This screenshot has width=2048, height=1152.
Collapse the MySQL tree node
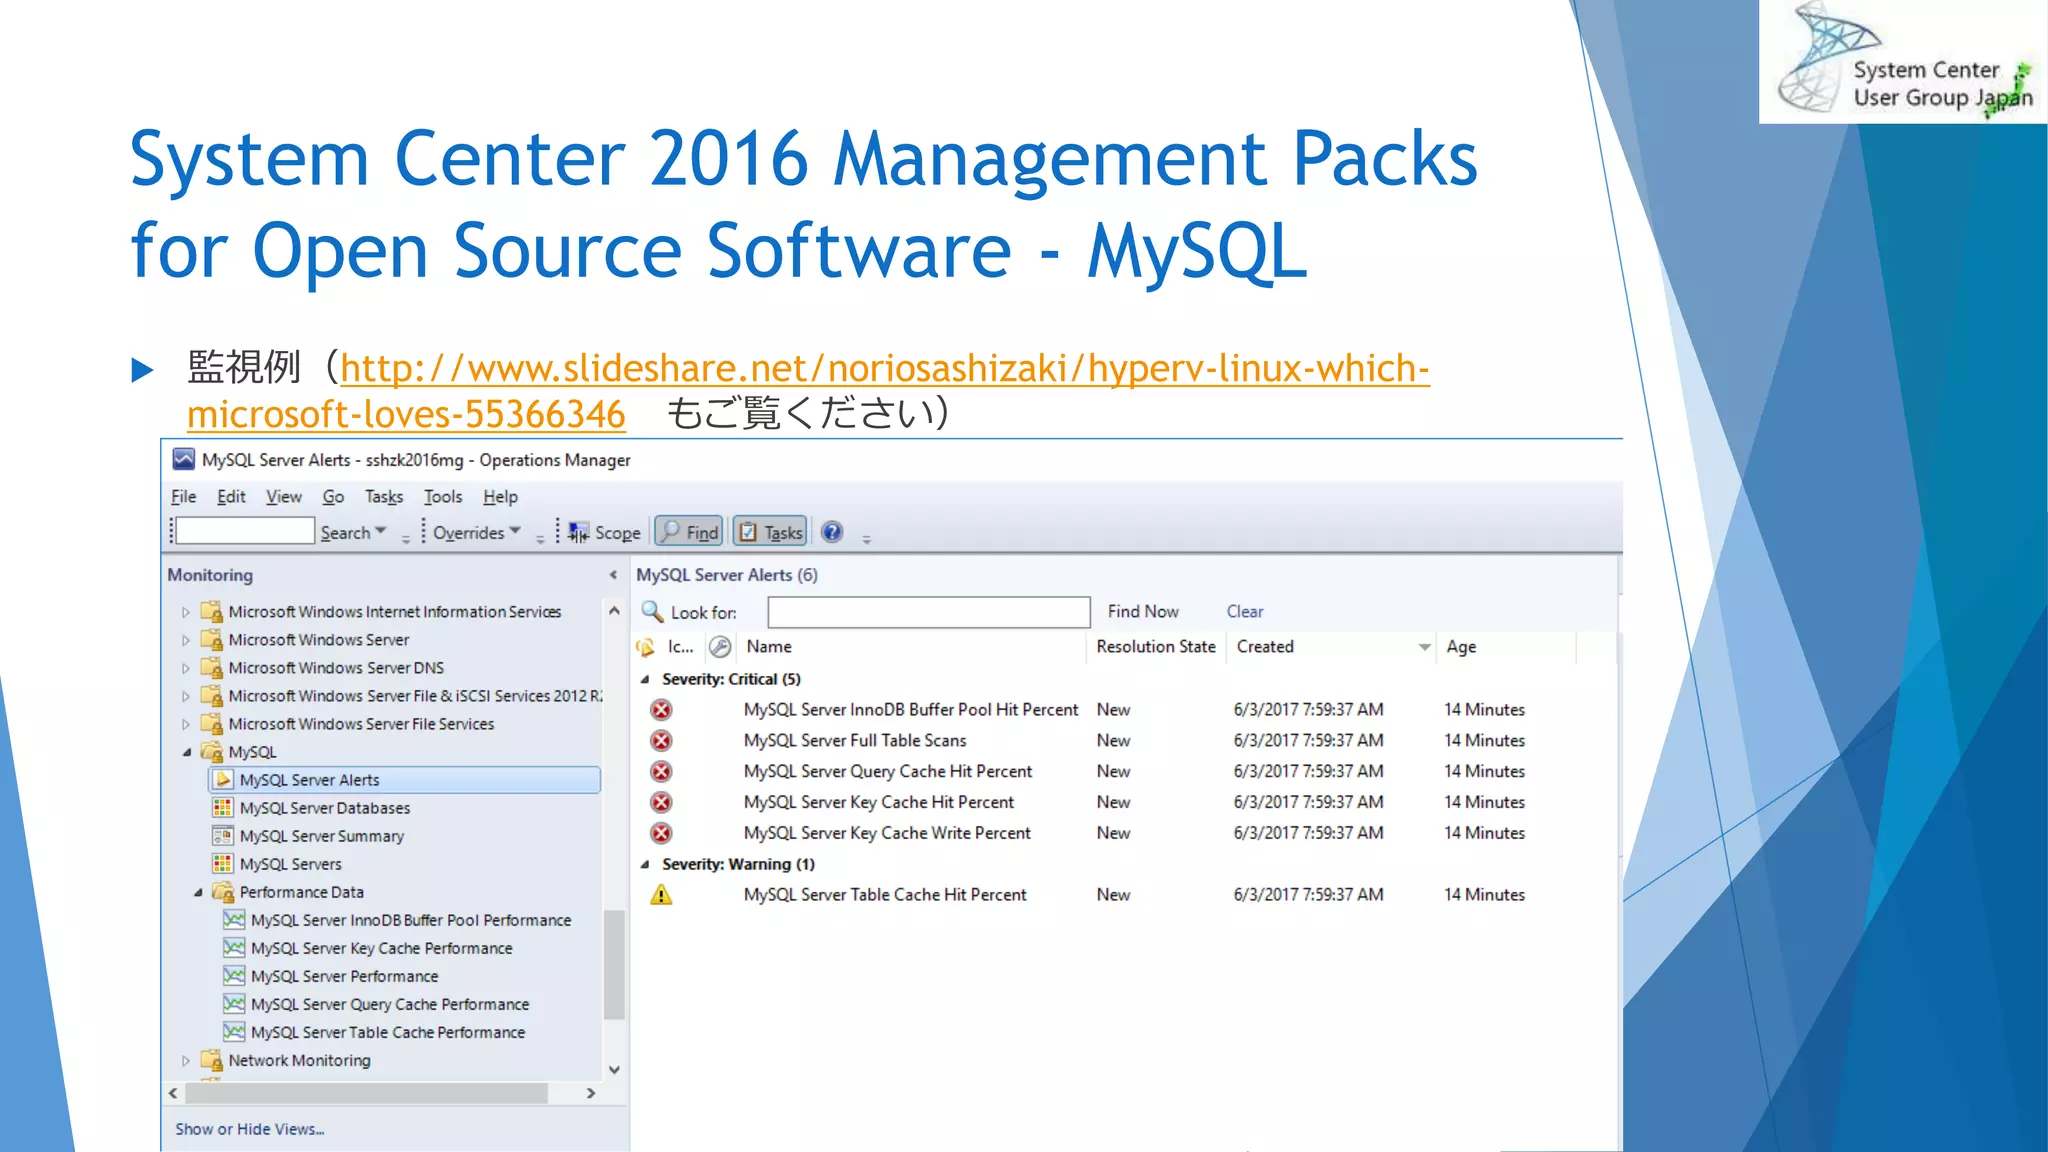186,752
